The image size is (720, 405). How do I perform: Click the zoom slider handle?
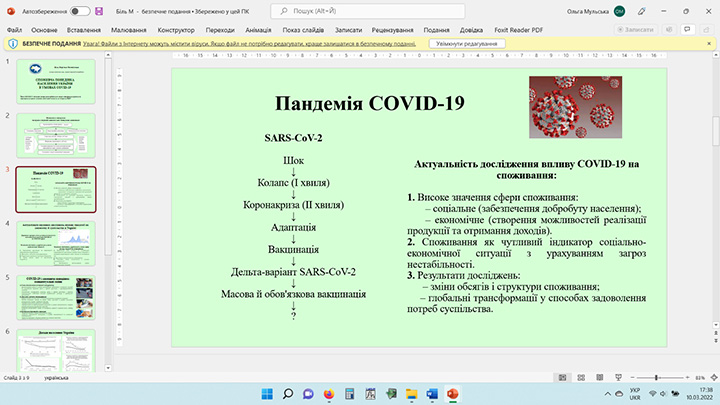click(x=656, y=377)
